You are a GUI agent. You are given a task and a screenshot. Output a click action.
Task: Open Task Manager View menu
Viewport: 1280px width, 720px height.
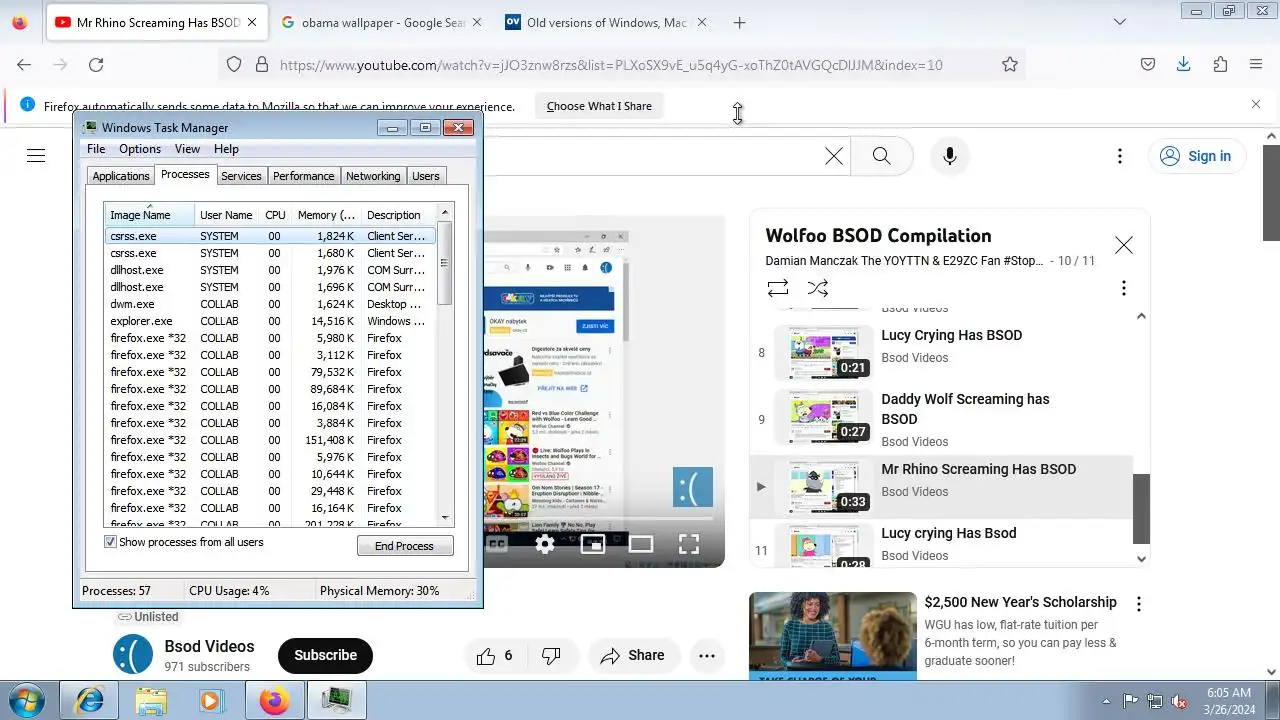click(x=188, y=149)
